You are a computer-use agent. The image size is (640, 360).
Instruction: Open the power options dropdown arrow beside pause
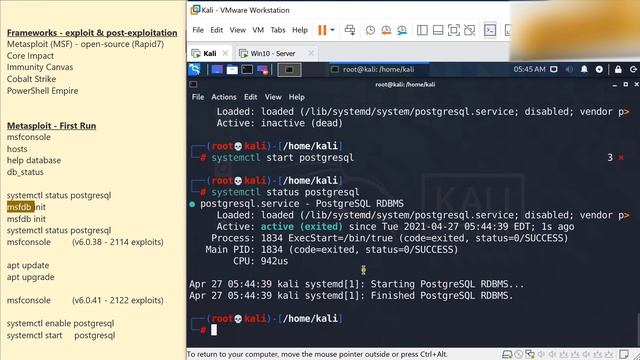click(x=332, y=30)
